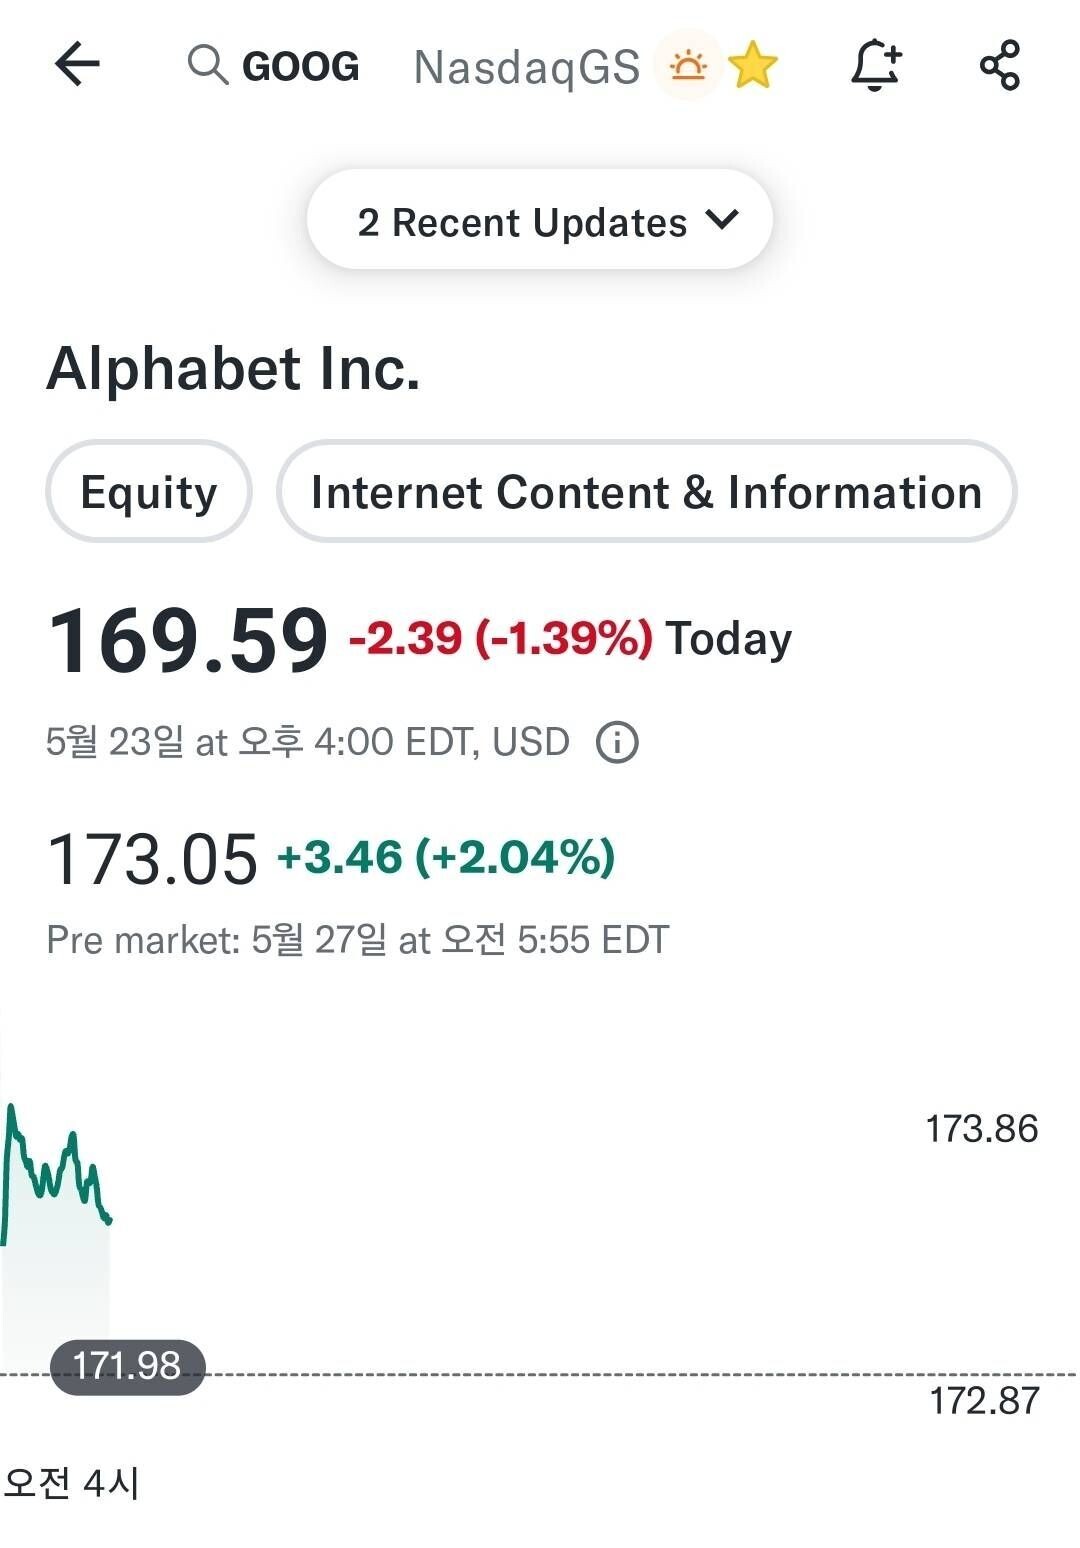Select the 171.98 previous close marker
Screen dimensions: 1080x1548
pyautogui.click(x=127, y=1366)
